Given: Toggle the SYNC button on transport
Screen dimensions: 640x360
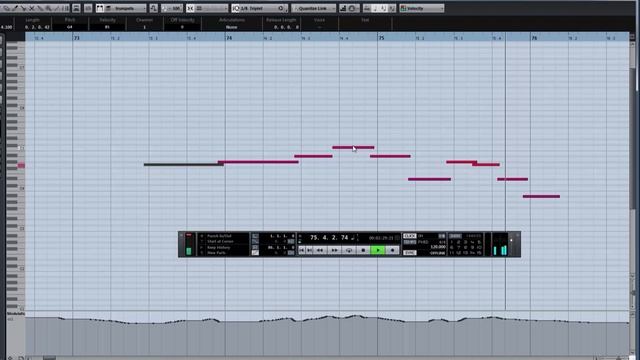Looking at the screenshot, I should (x=410, y=253).
